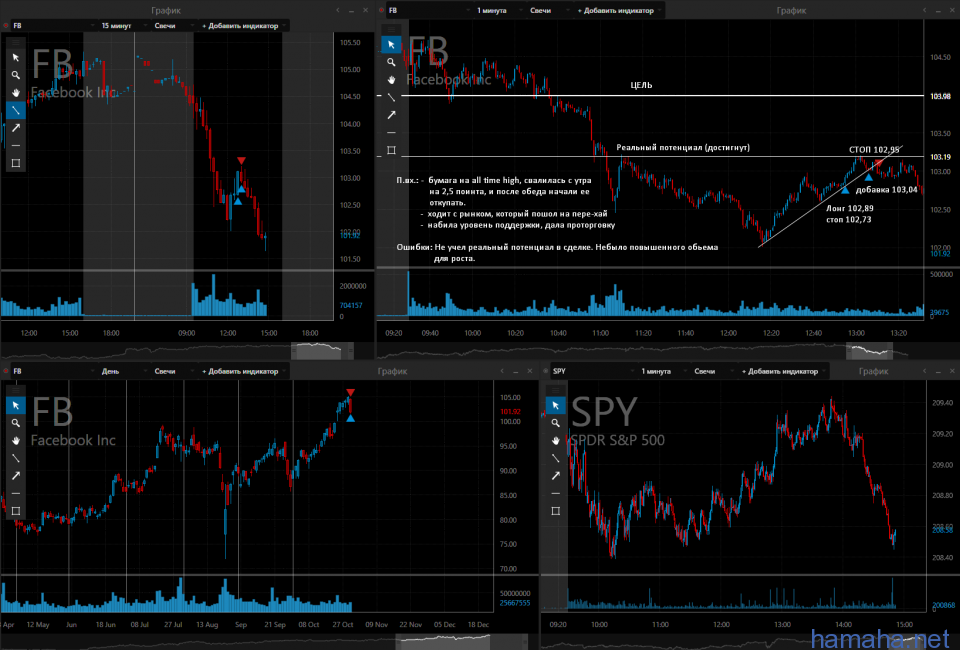Click the blue buy marker on the FB daily chart
The width and height of the screenshot is (960, 650).
tap(350, 418)
